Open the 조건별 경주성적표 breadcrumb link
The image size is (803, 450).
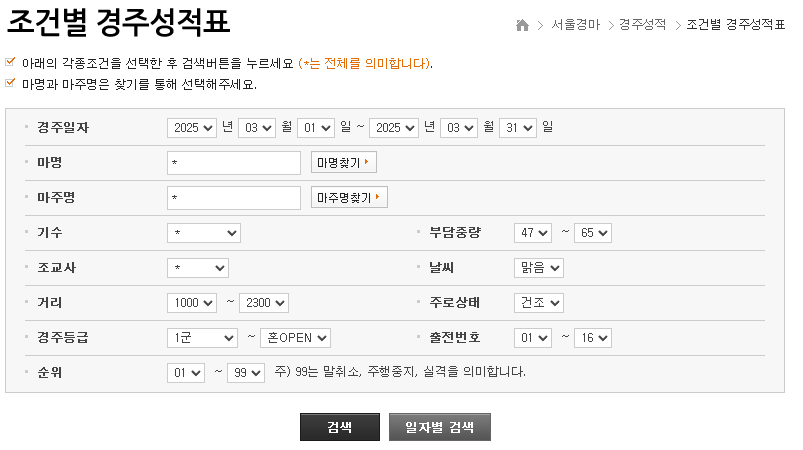tap(735, 25)
